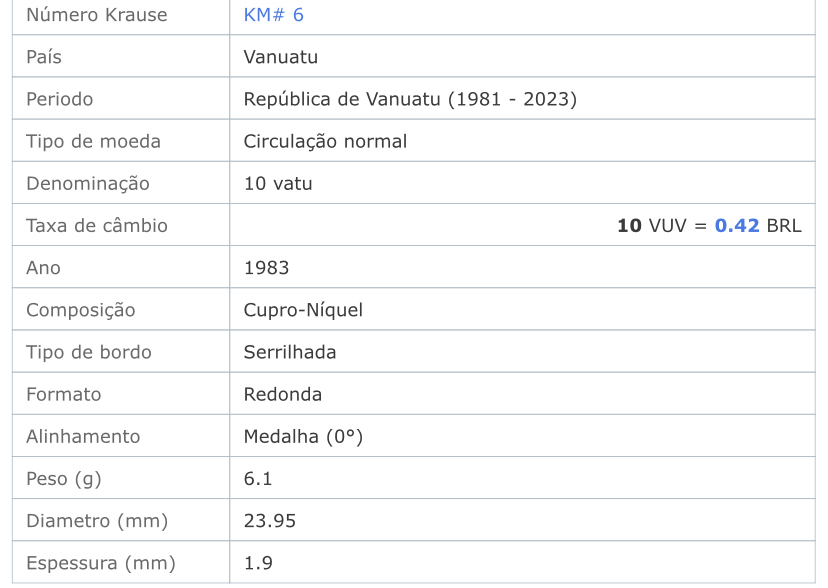This screenshot has width=828, height=588.
Task: Click the 1.9 thickness value
Action: click(x=258, y=563)
